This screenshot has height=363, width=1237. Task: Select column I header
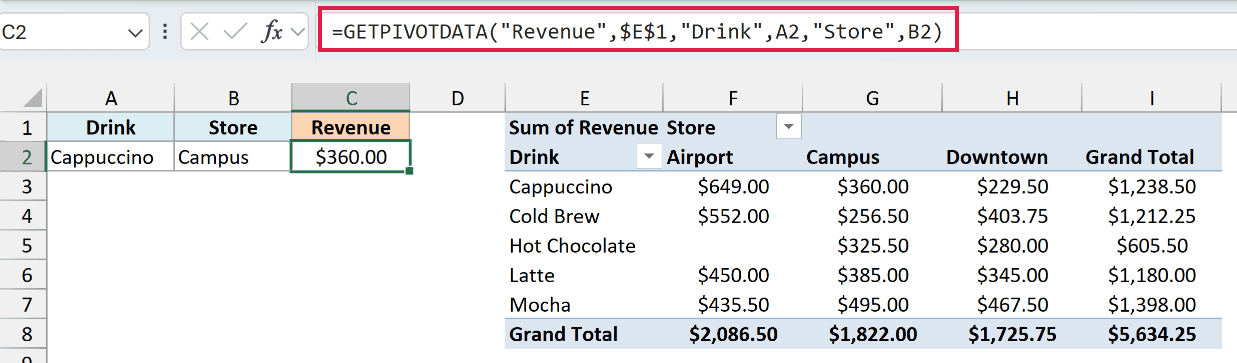tap(1152, 98)
